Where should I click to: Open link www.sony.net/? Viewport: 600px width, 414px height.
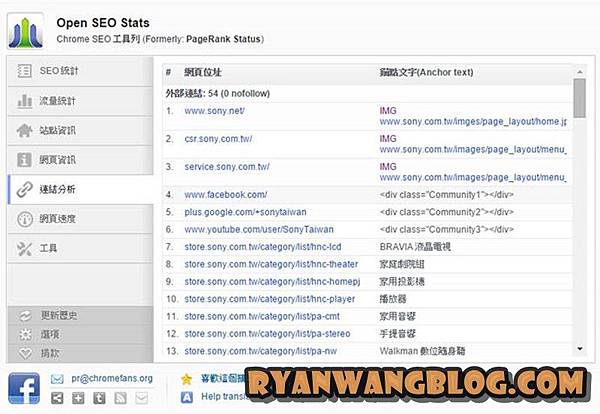[x=214, y=111]
